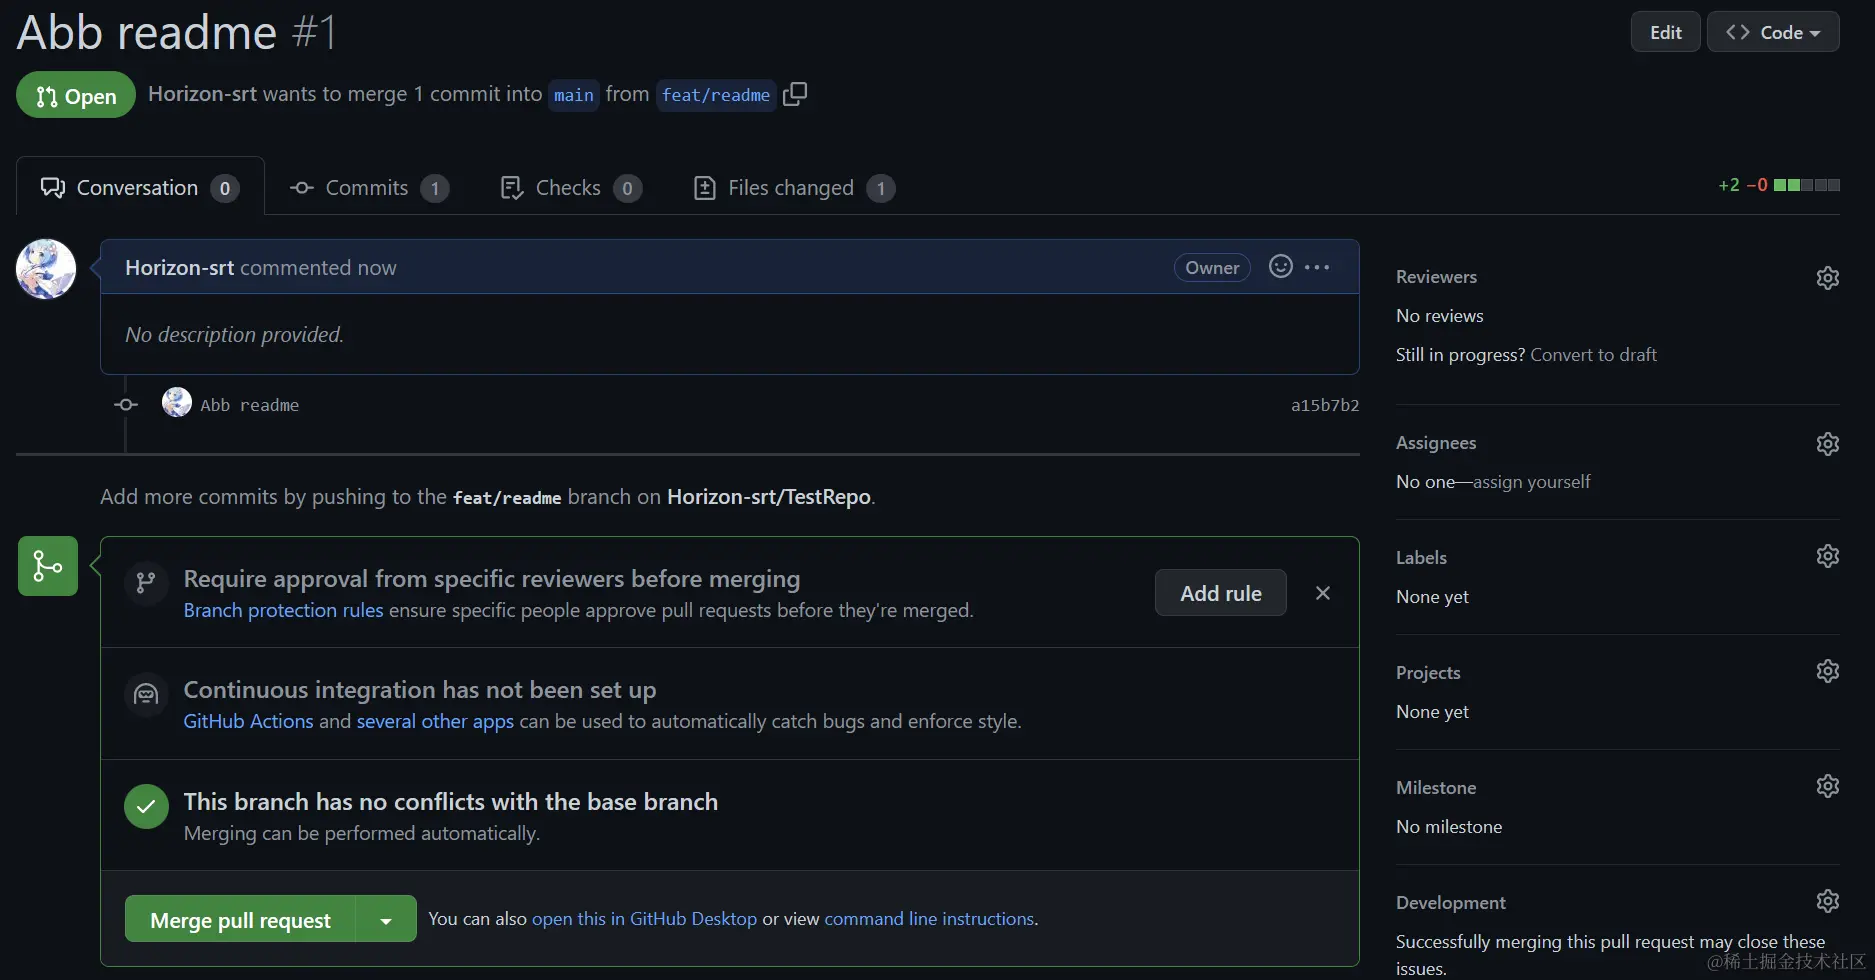Click the Edit title button
This screenshot has width=1875, height=980.
(x=1666, y=32)
